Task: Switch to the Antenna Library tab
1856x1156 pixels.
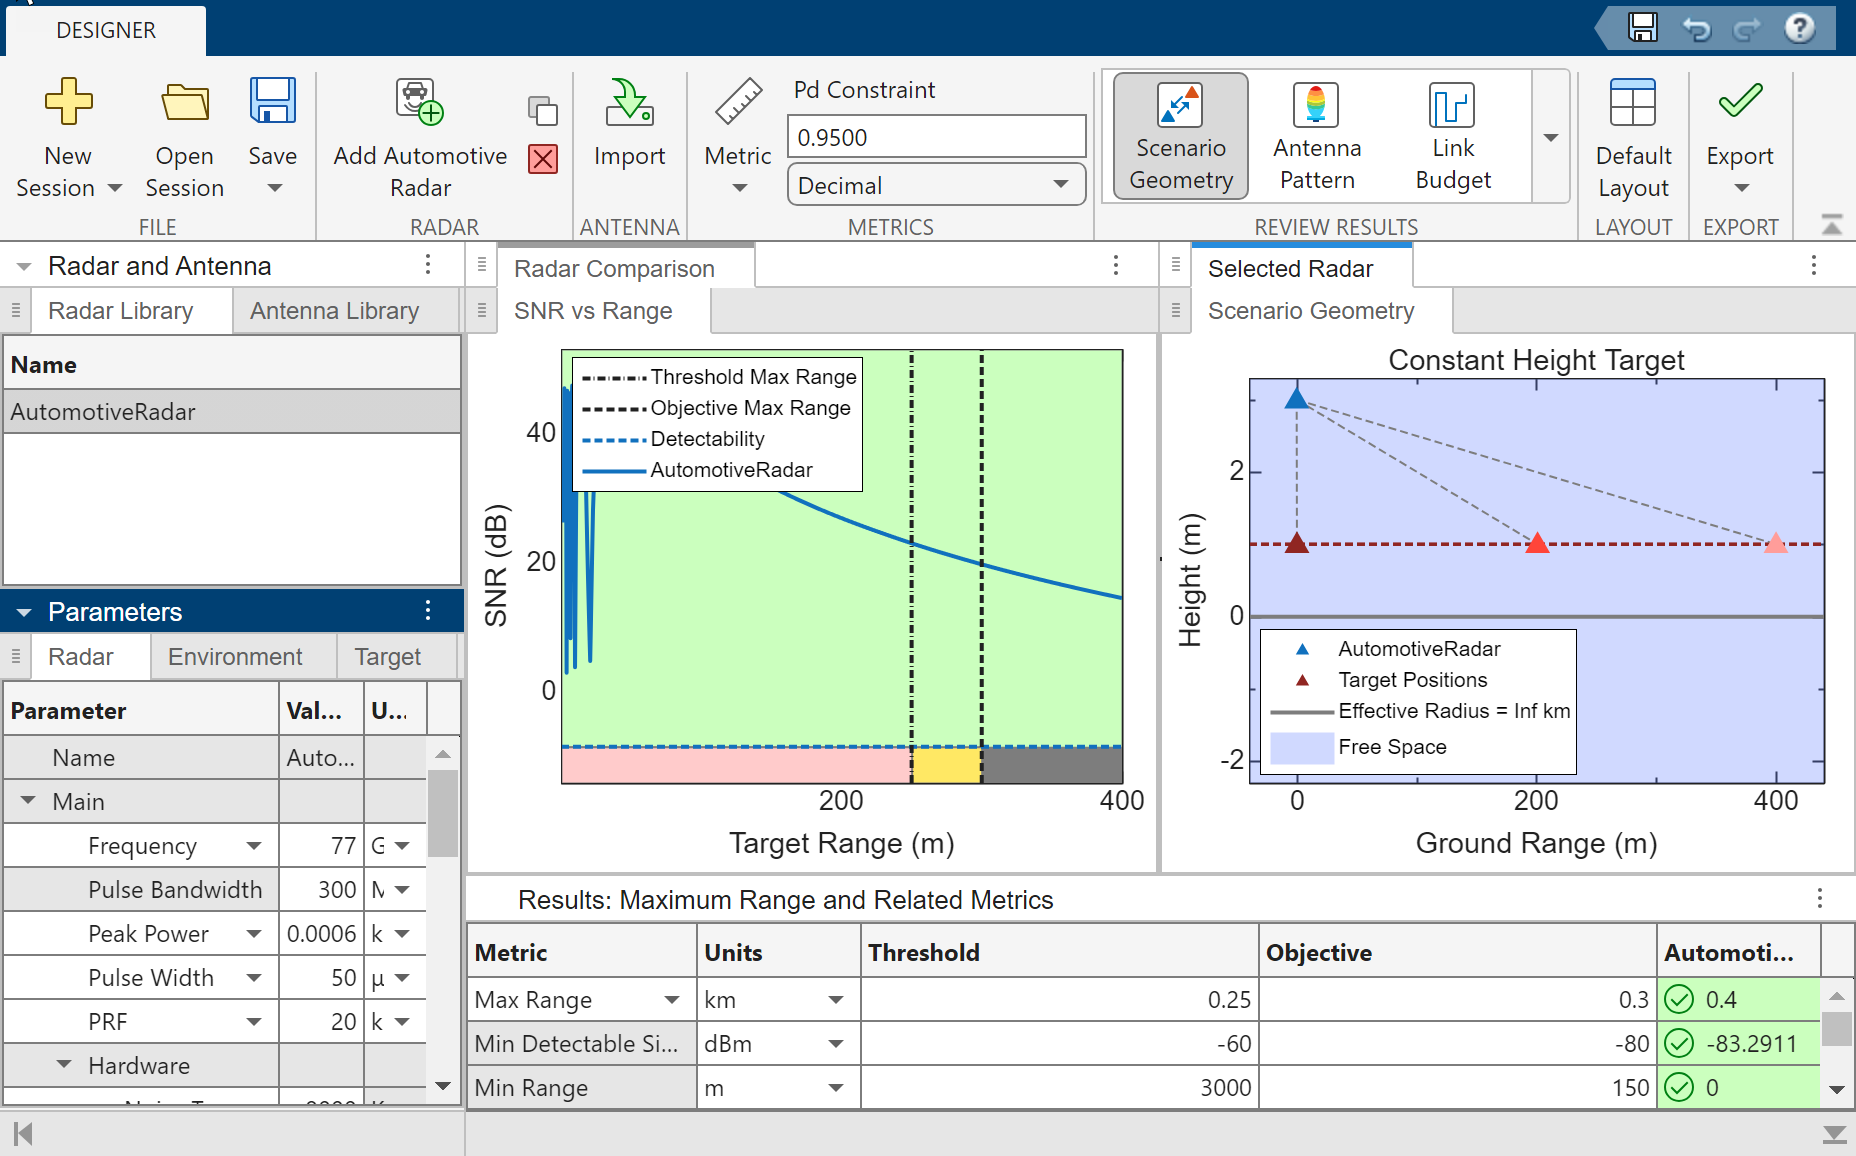Action: coord(334,311)
